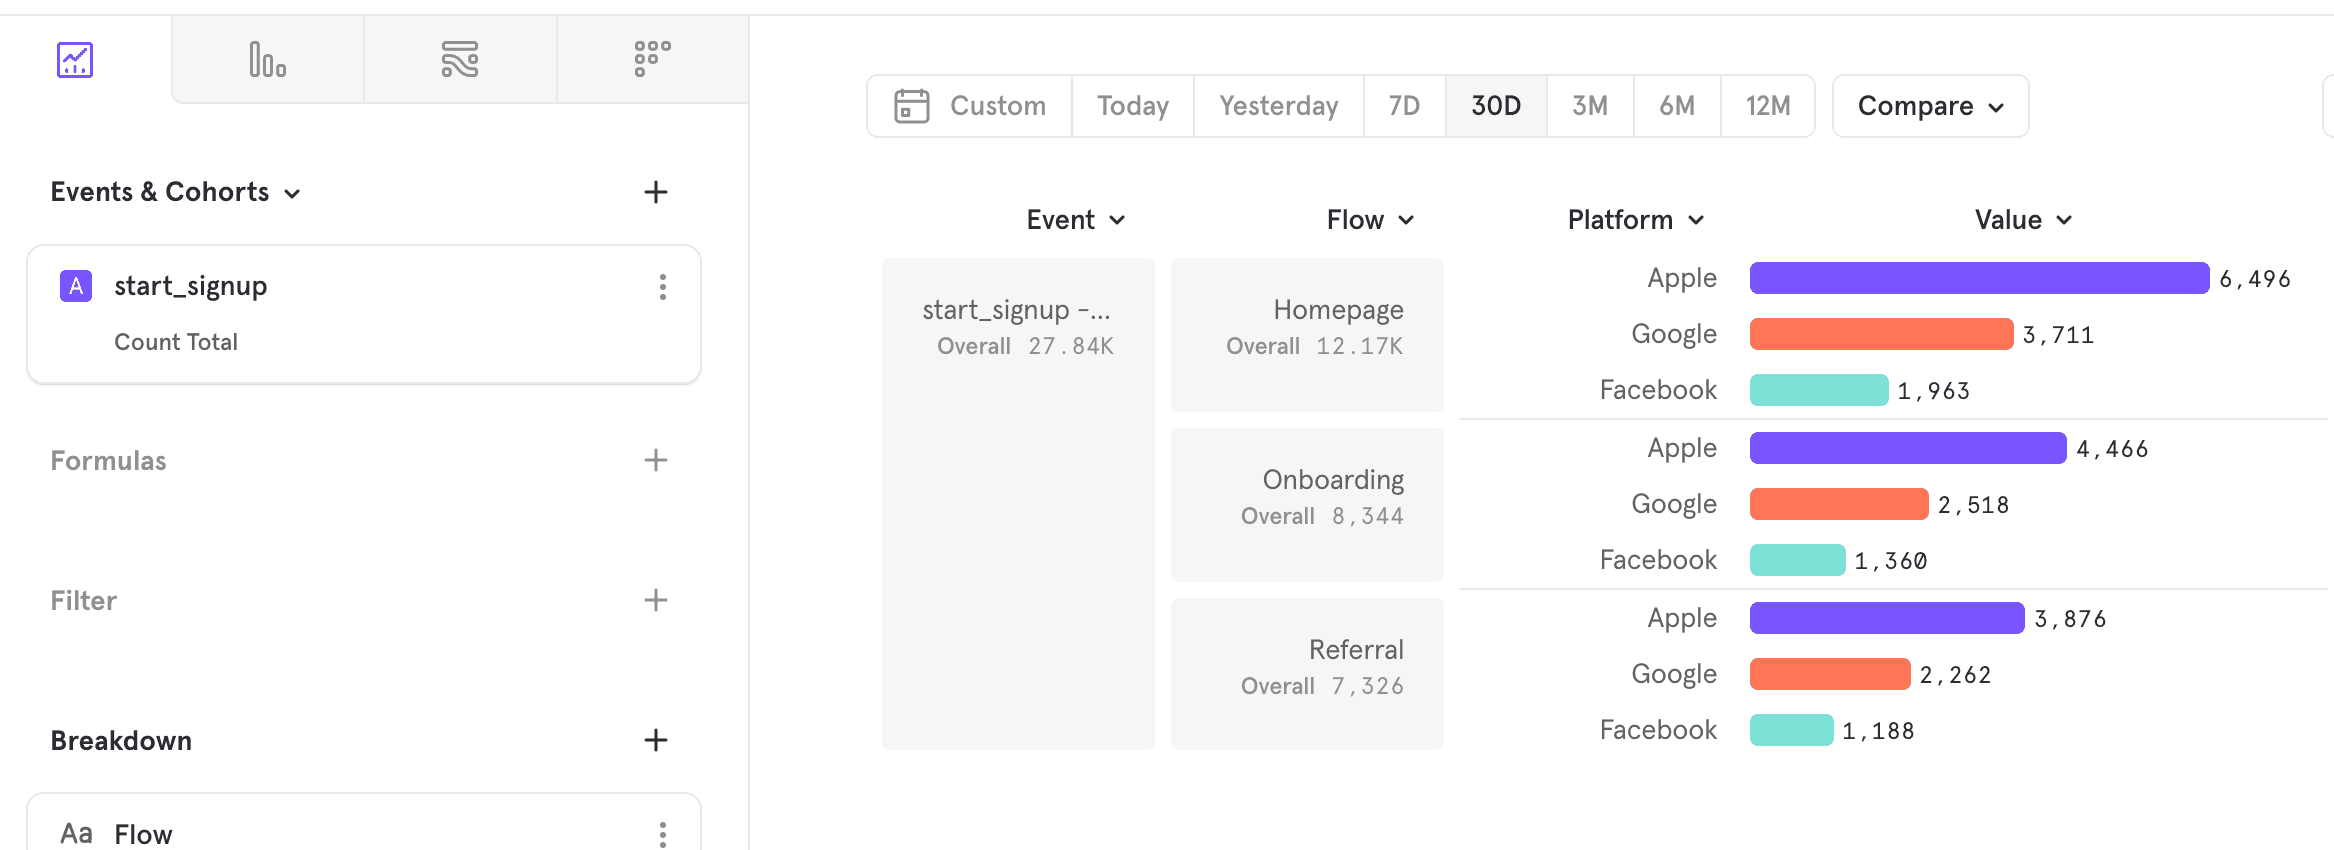Image resolution: width=2334 pixels, height=850 pixels.
Task: Switch to the Flows report icon
Action: 460,60
